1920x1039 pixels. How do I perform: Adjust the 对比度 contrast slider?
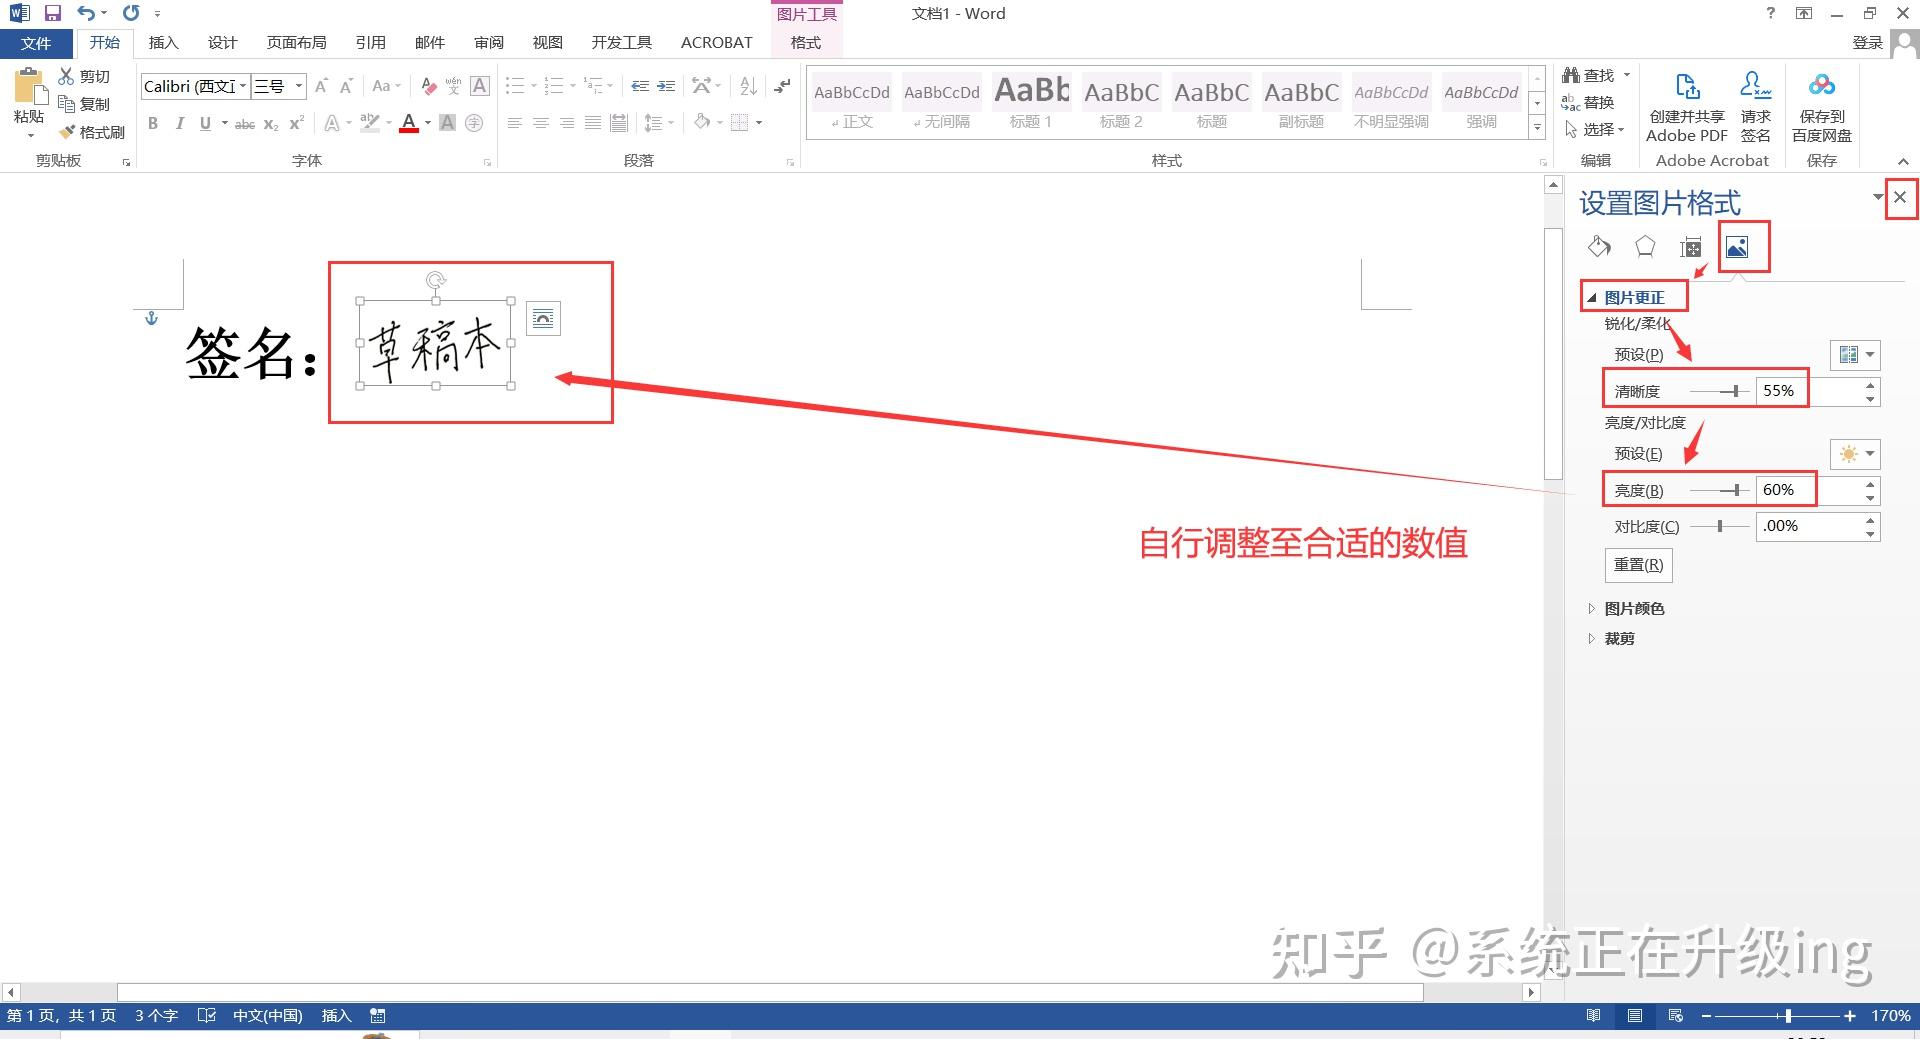click(x=1719, y=526)
